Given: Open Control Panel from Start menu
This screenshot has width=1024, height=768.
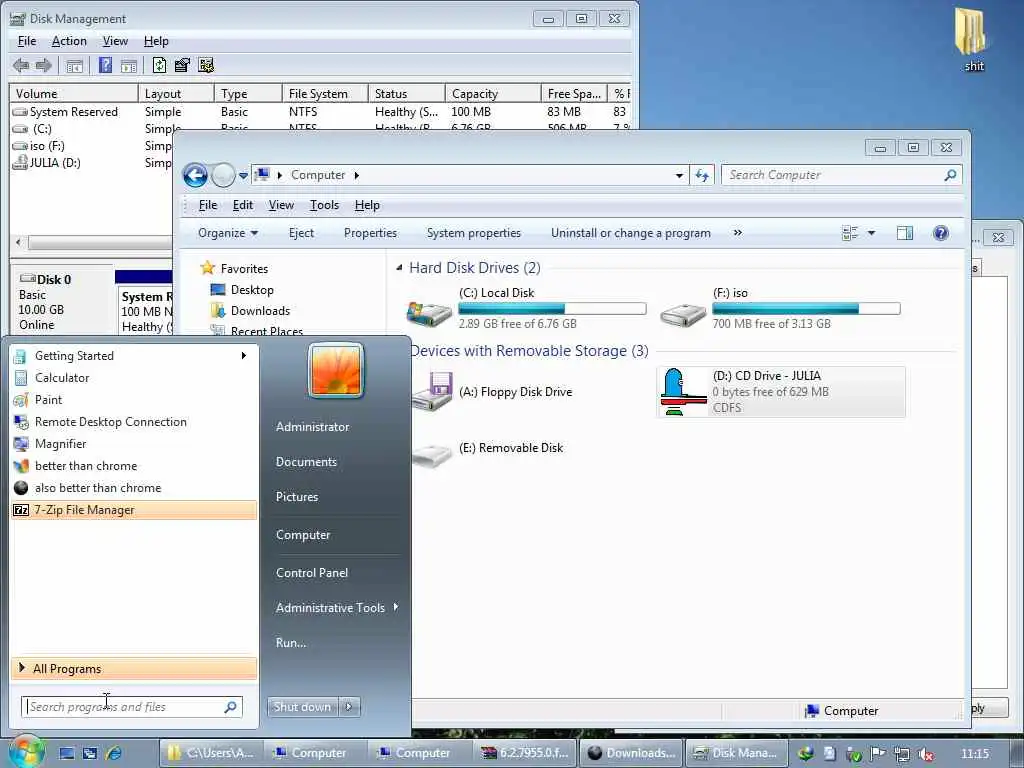Looking at the screenshot, I should click(312, 573).
